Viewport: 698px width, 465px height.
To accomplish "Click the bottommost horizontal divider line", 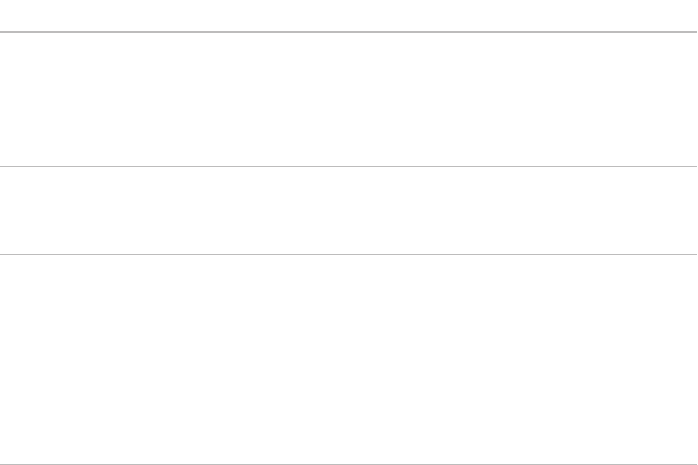I will [349, 464].
